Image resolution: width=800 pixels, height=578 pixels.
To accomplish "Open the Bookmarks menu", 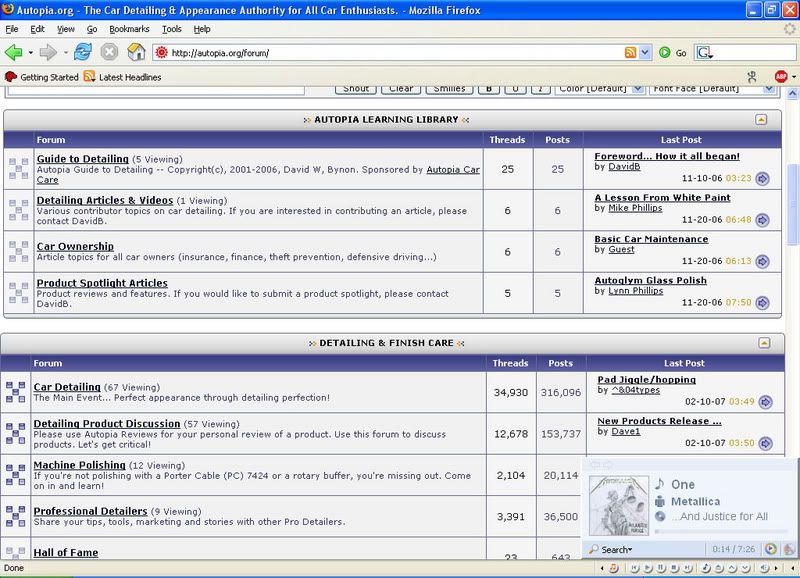I will [x=129, y=29].
